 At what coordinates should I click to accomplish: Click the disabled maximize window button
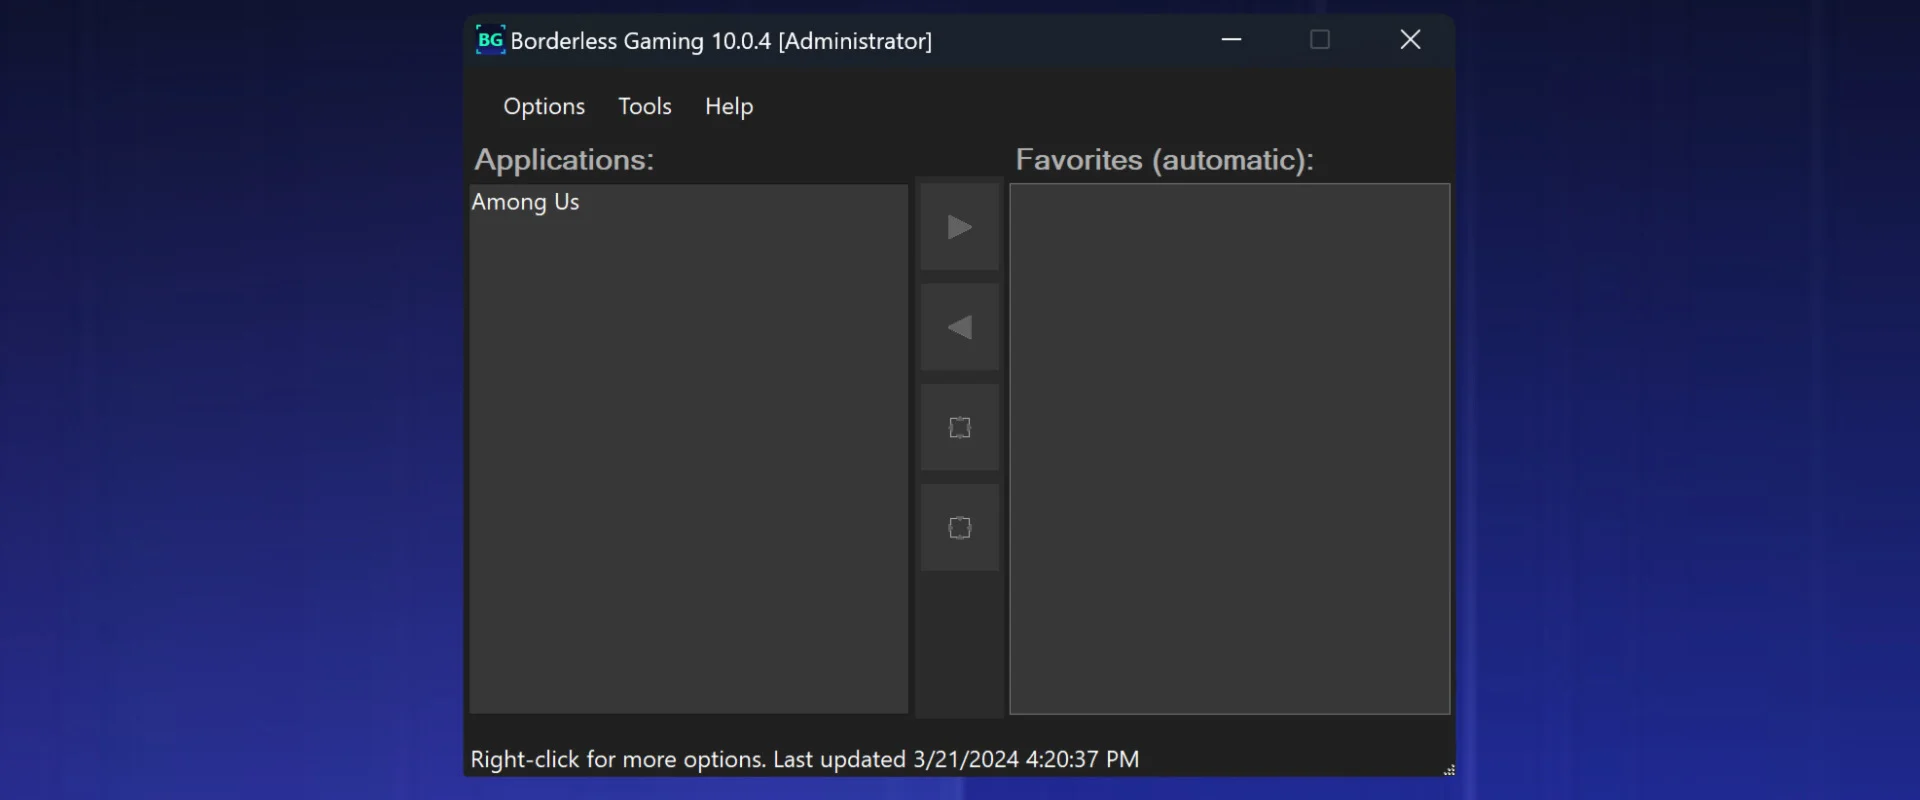tap(1320, 40)
